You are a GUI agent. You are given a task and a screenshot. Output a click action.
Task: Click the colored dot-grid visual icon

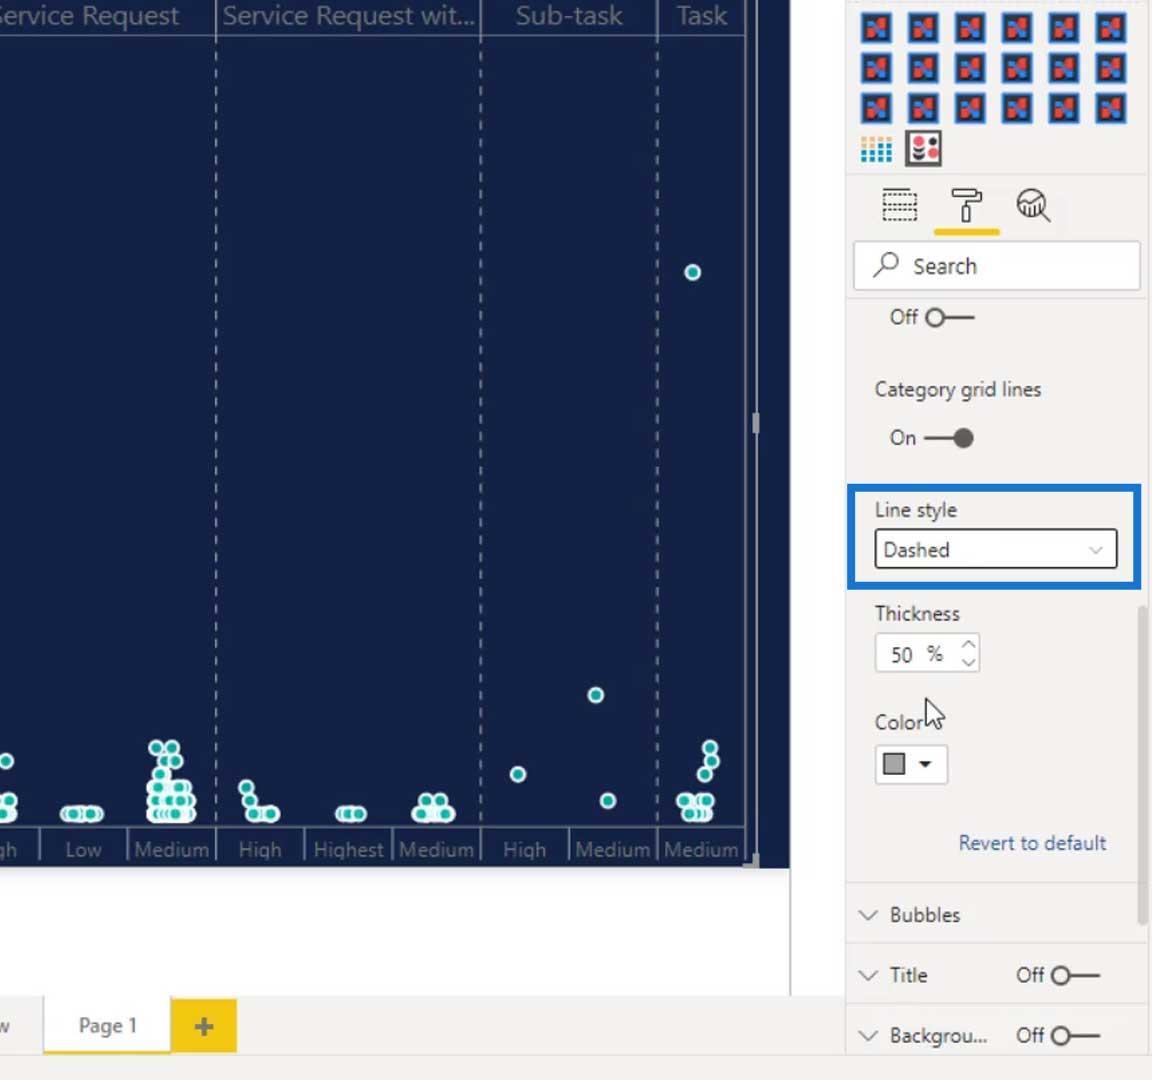click(876, 150)
